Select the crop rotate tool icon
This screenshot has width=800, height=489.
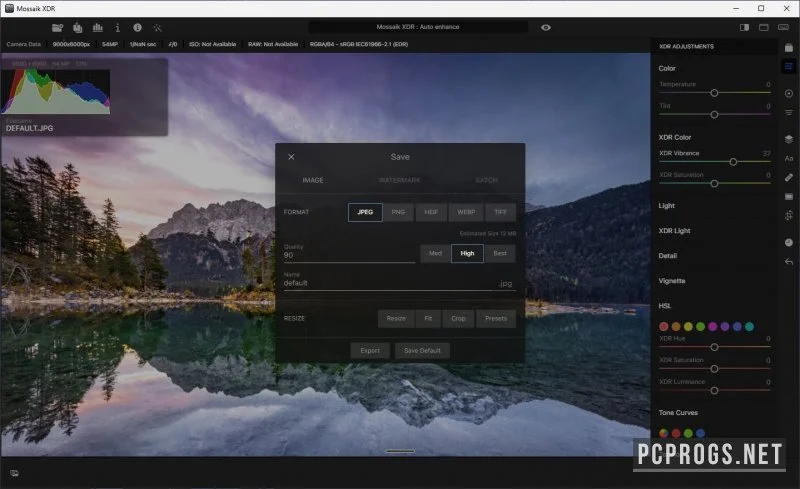789,215
